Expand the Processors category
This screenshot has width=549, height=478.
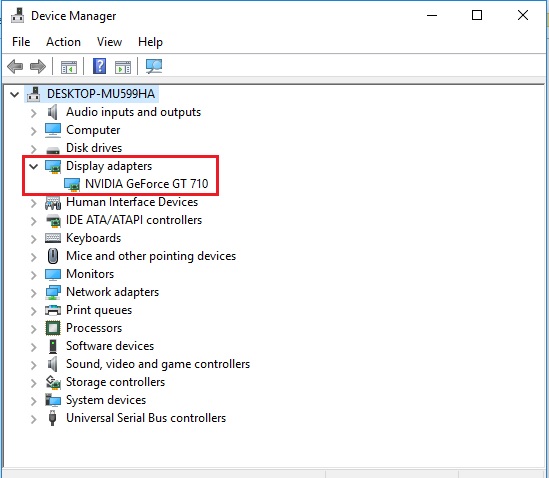[x=34, y=329]
